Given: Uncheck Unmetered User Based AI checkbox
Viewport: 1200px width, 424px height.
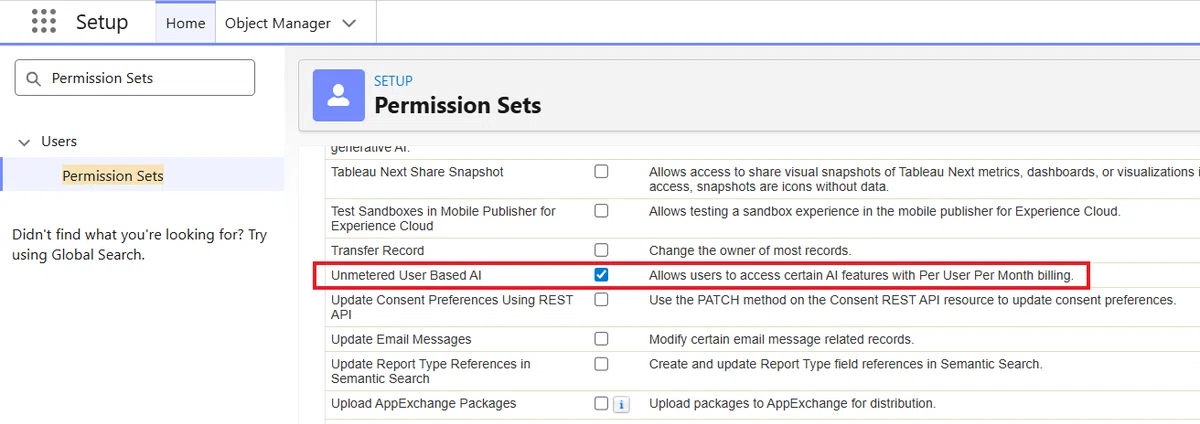Looking at the screenshot, I should [601, 274].
